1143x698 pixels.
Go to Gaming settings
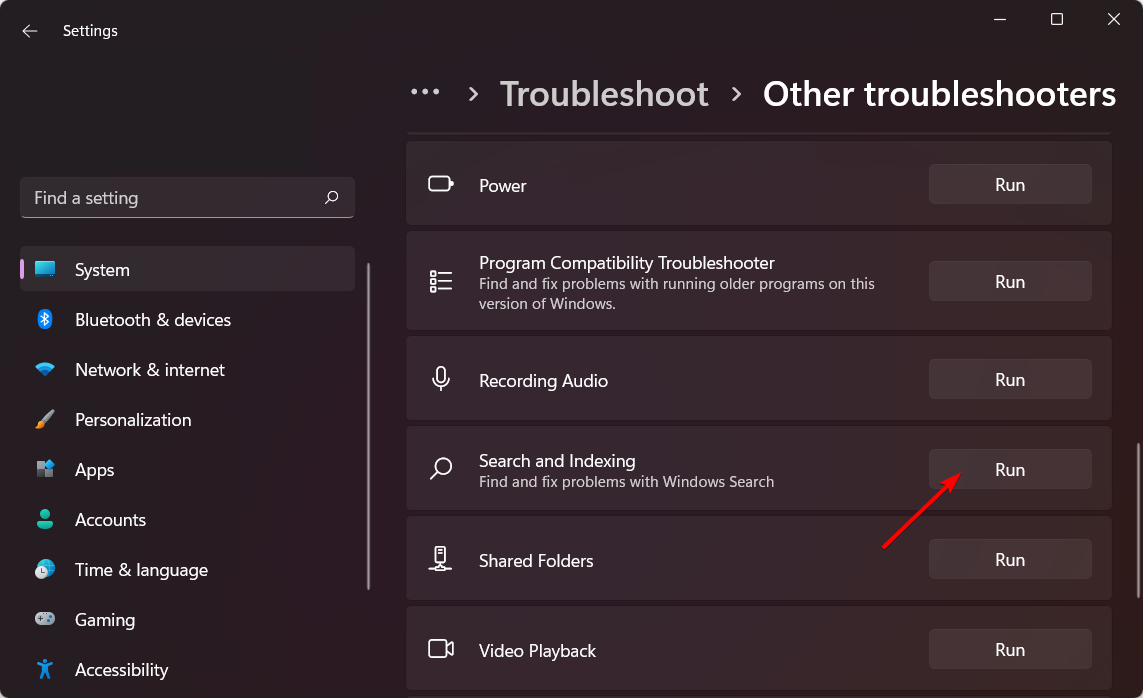pyautogui.click(x=187, y=619)
